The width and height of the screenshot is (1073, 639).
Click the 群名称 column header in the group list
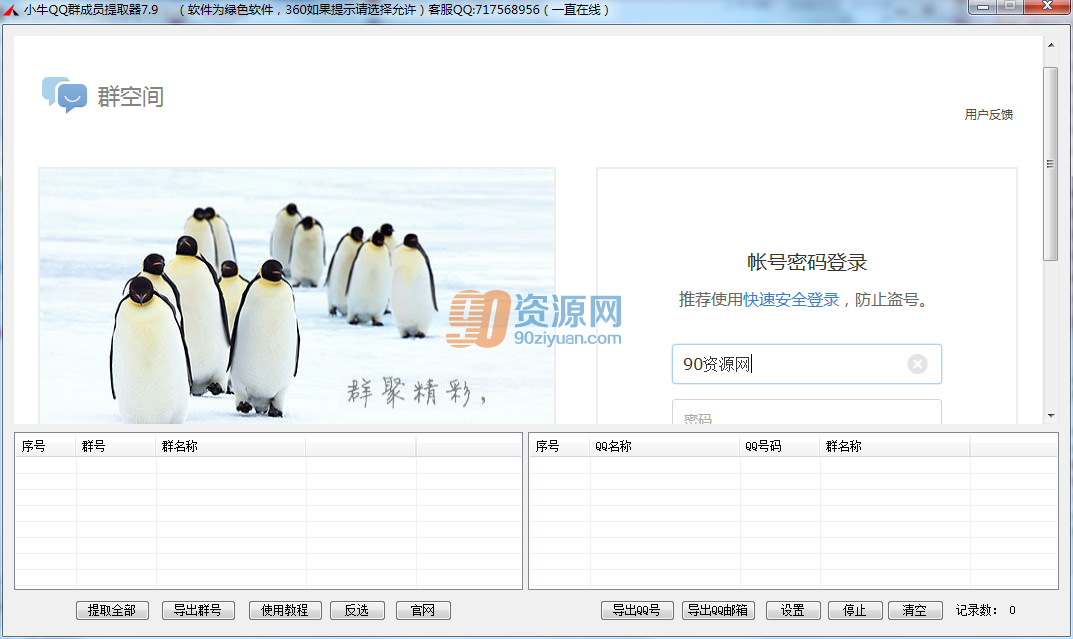[x=231, y=446]
